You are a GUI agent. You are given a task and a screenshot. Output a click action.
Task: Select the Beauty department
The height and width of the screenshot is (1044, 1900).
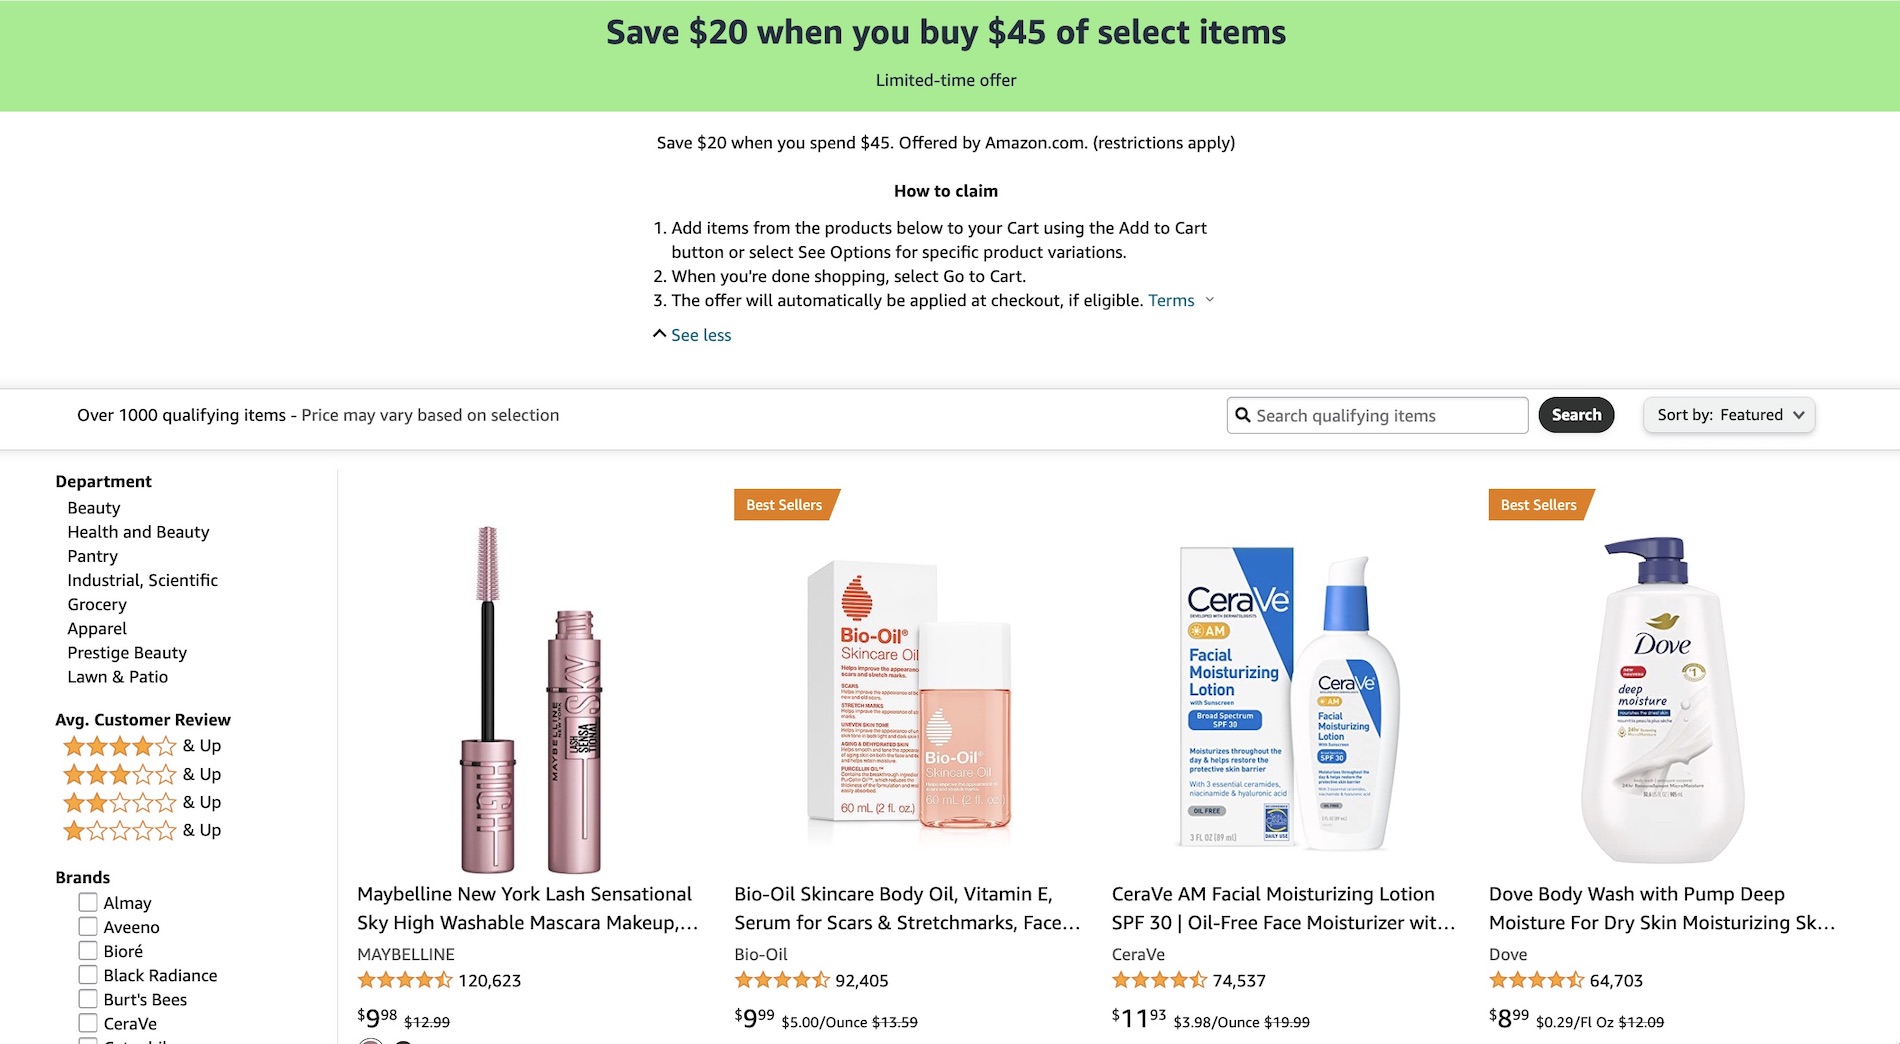(94, 507)
